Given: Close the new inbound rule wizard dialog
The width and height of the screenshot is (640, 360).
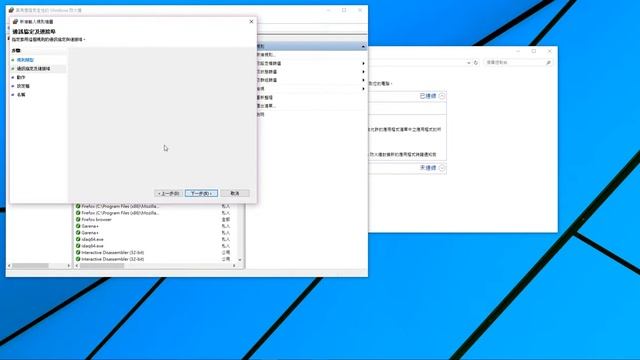Looking at the screenshot, I should pos(251,21).
